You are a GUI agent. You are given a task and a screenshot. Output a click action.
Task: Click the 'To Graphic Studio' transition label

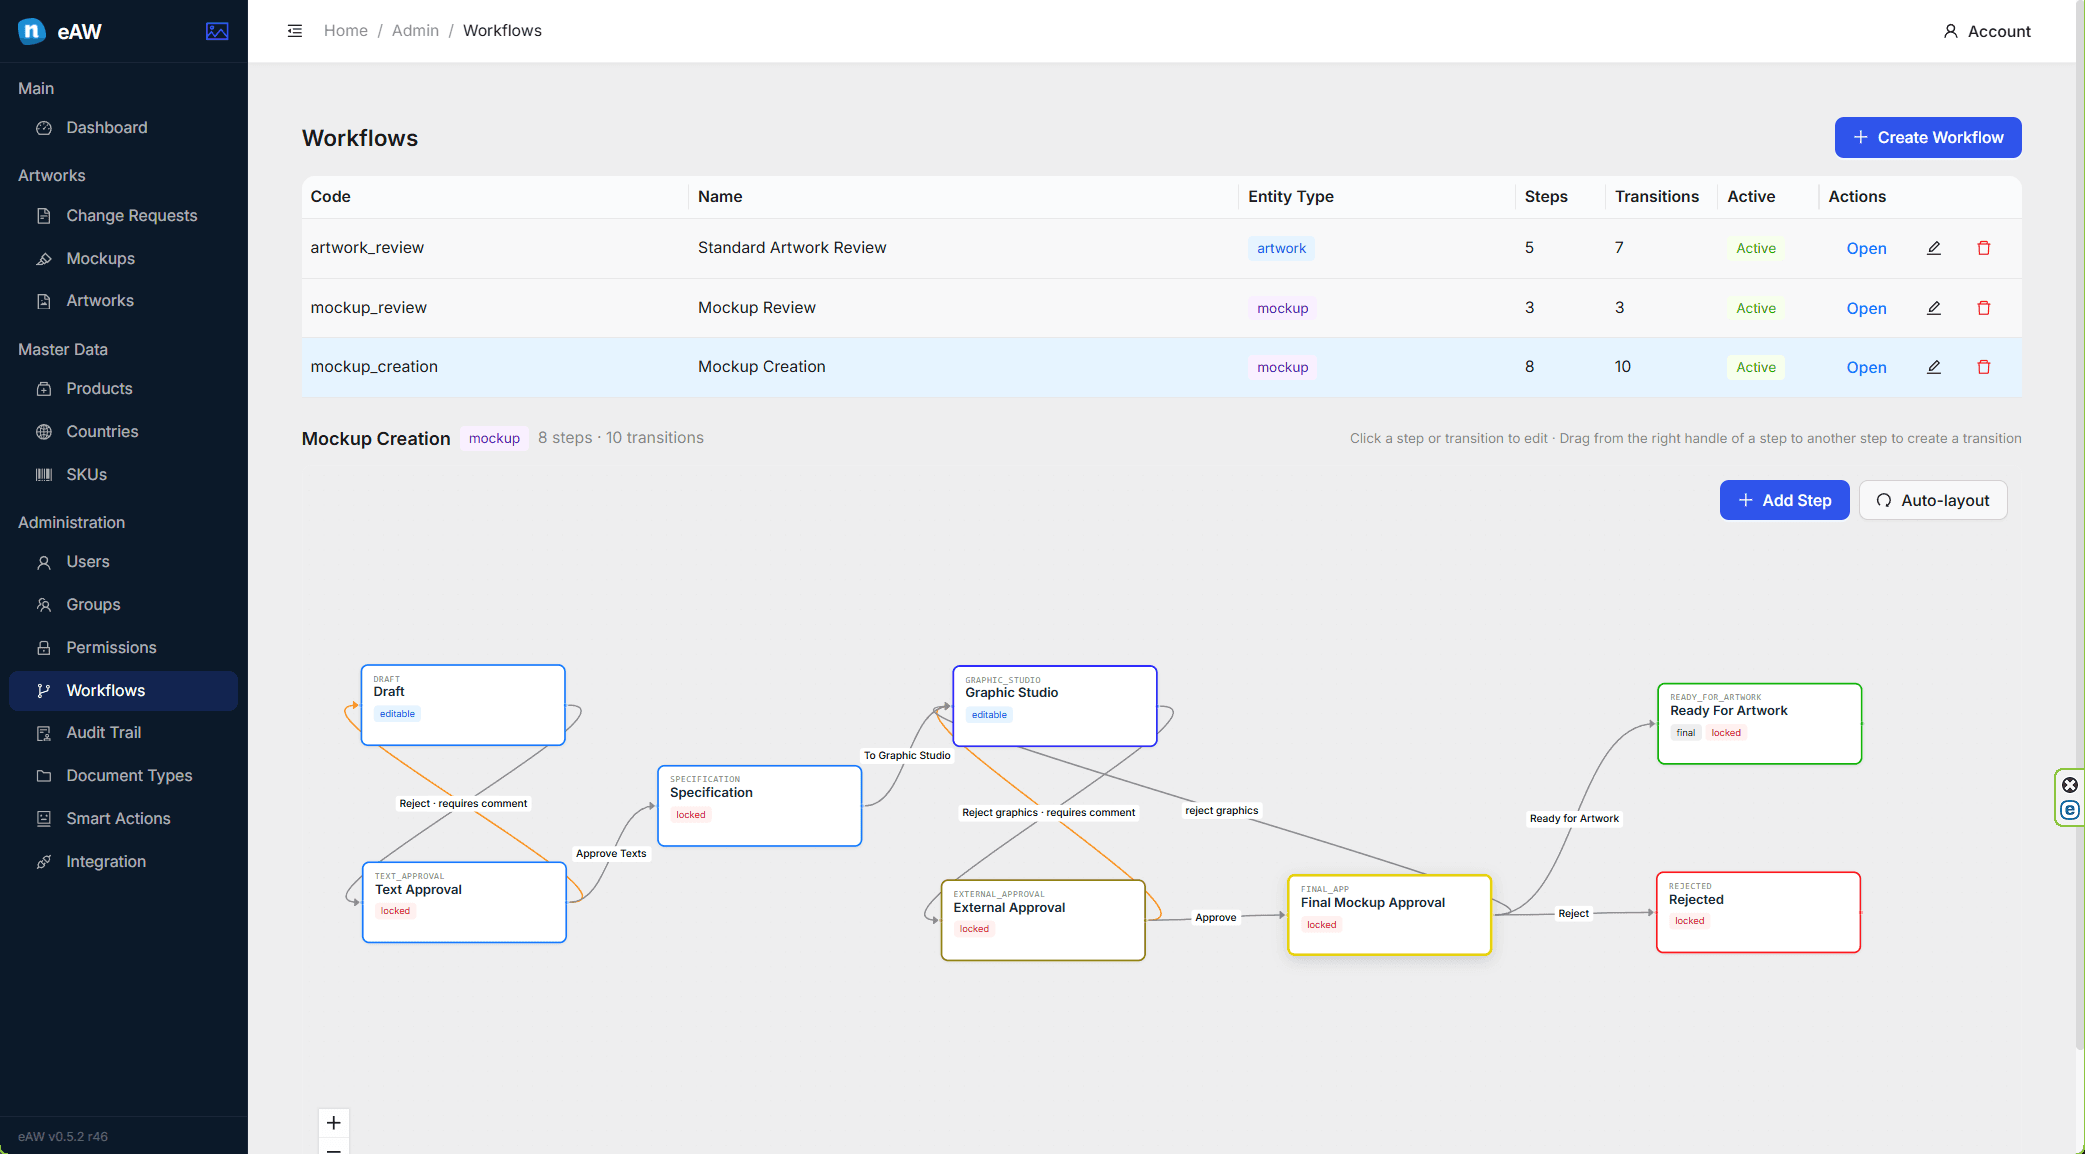907,756
